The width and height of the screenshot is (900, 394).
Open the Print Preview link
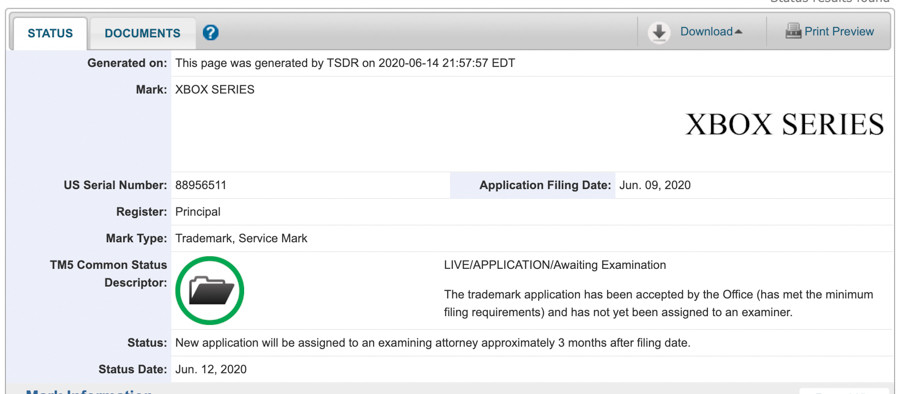coord(839,32)
